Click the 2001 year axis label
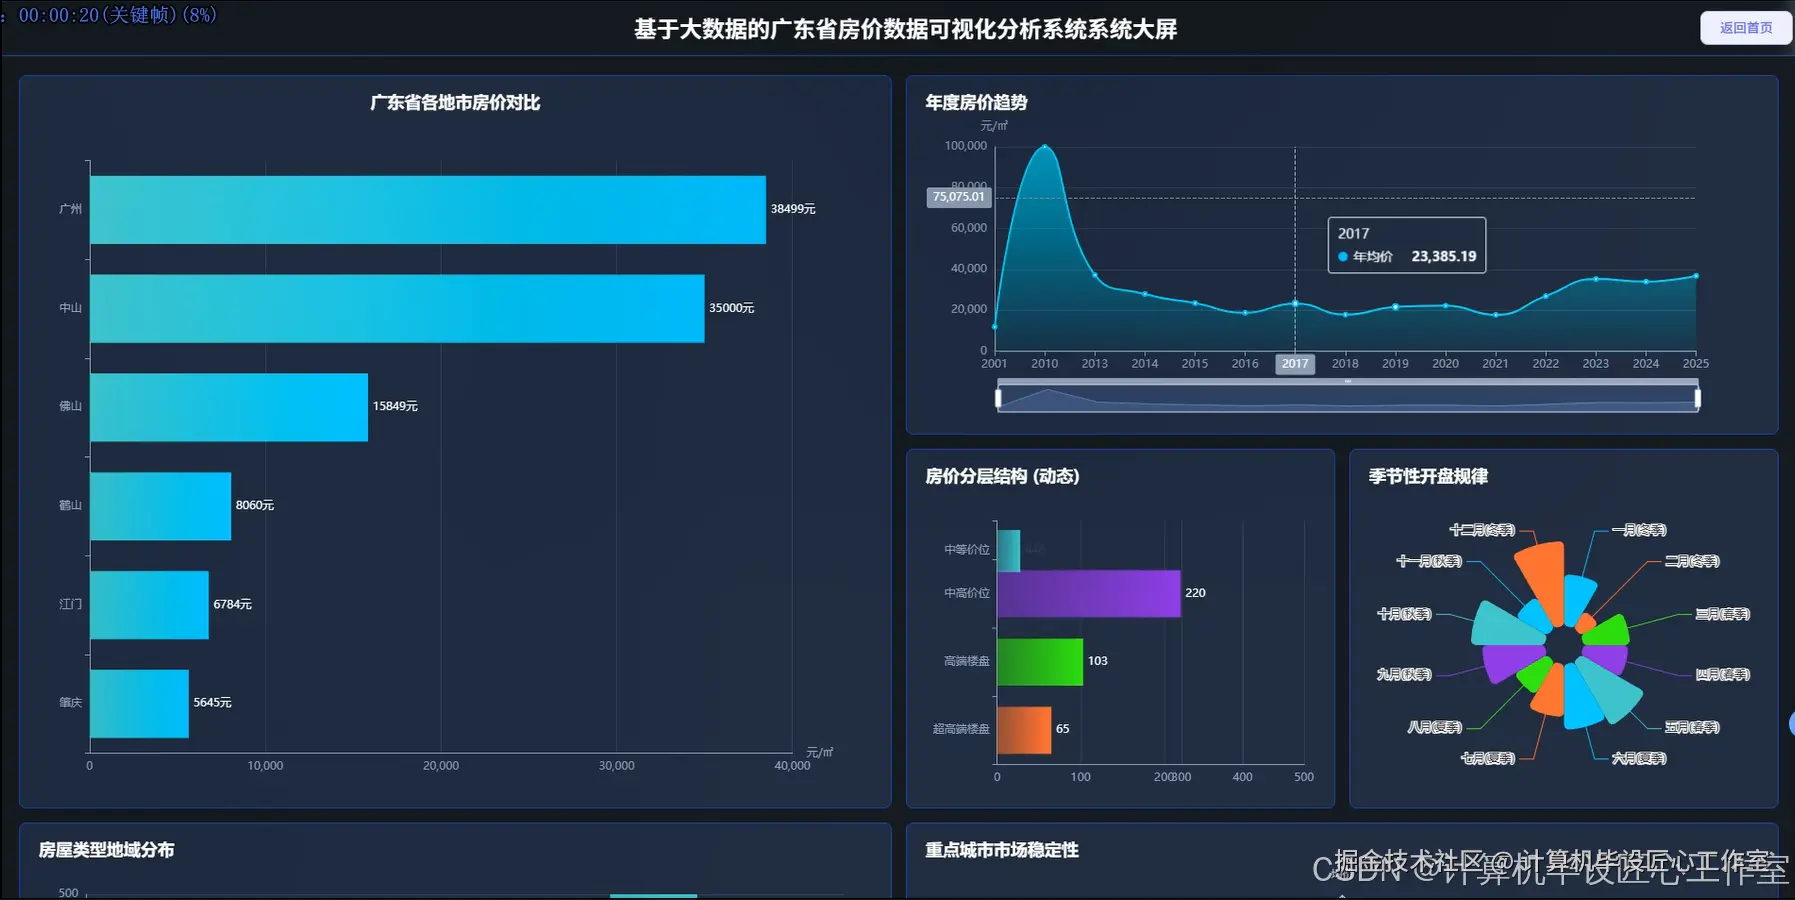Screen dimensions: 1795x900 (994, 364)
